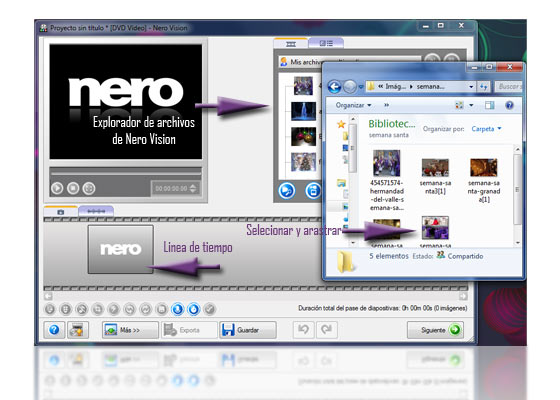Open the view options dropdown arrow in Explorer
This screenshot has height=400, width=560.
[x=471, y=105]
